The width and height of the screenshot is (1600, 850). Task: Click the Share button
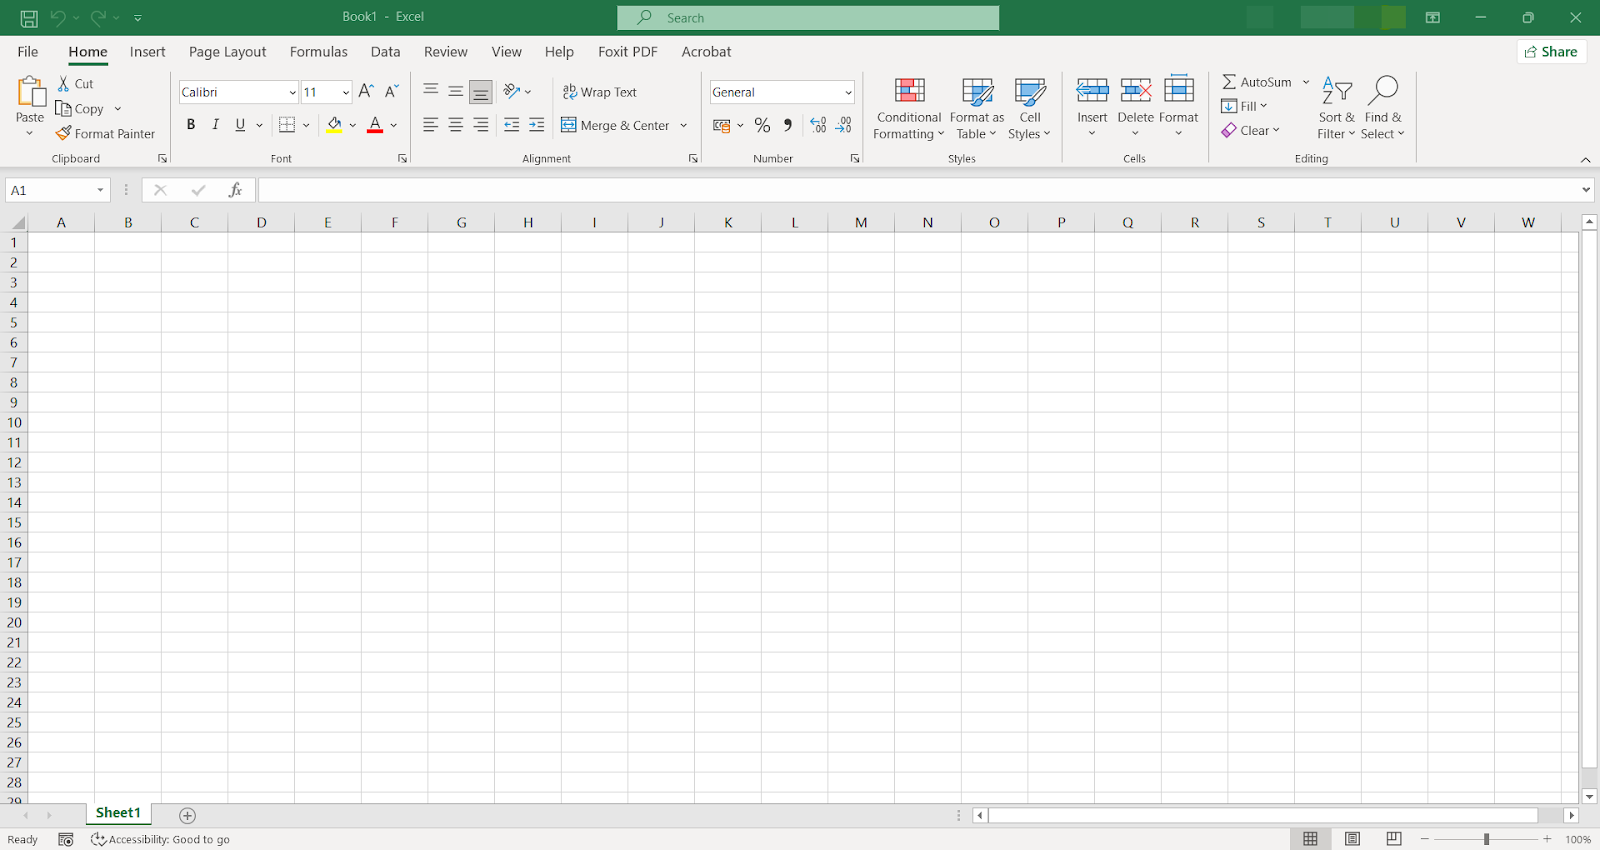1551,52
